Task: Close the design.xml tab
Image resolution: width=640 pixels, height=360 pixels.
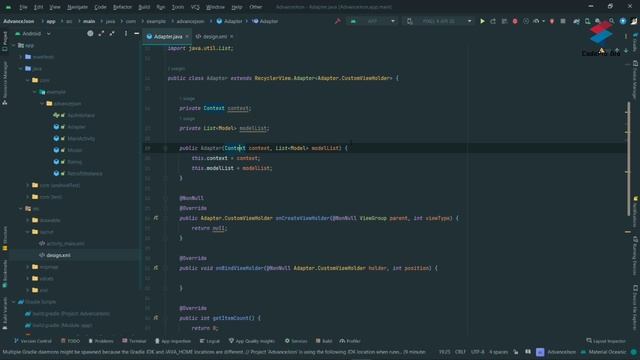Action: (231, 36)
